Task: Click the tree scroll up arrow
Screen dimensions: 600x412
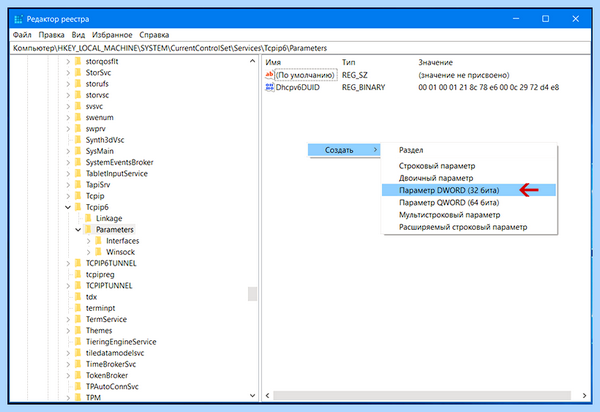Action: tap(252, 61)
